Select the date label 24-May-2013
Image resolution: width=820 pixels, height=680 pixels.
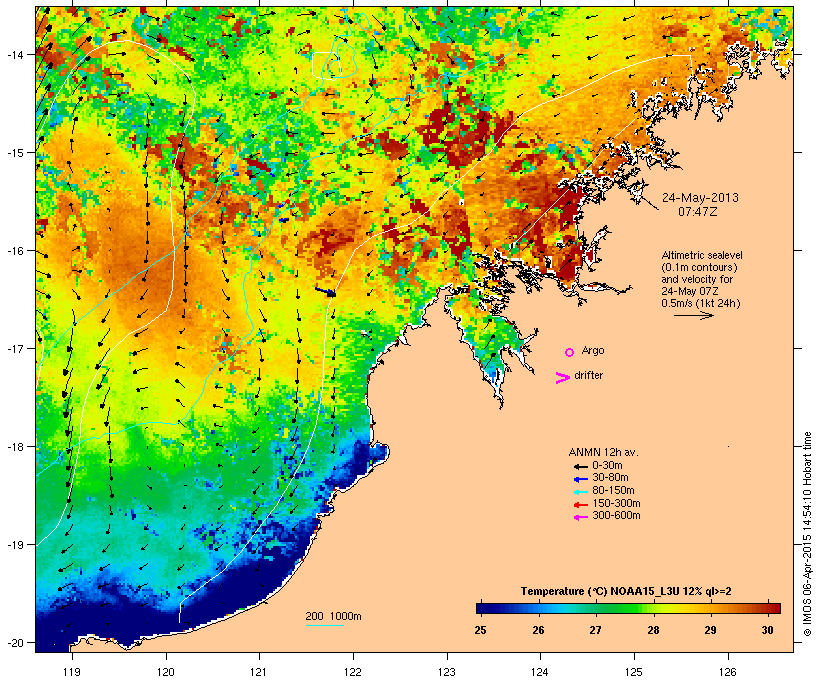pos(700,198)
